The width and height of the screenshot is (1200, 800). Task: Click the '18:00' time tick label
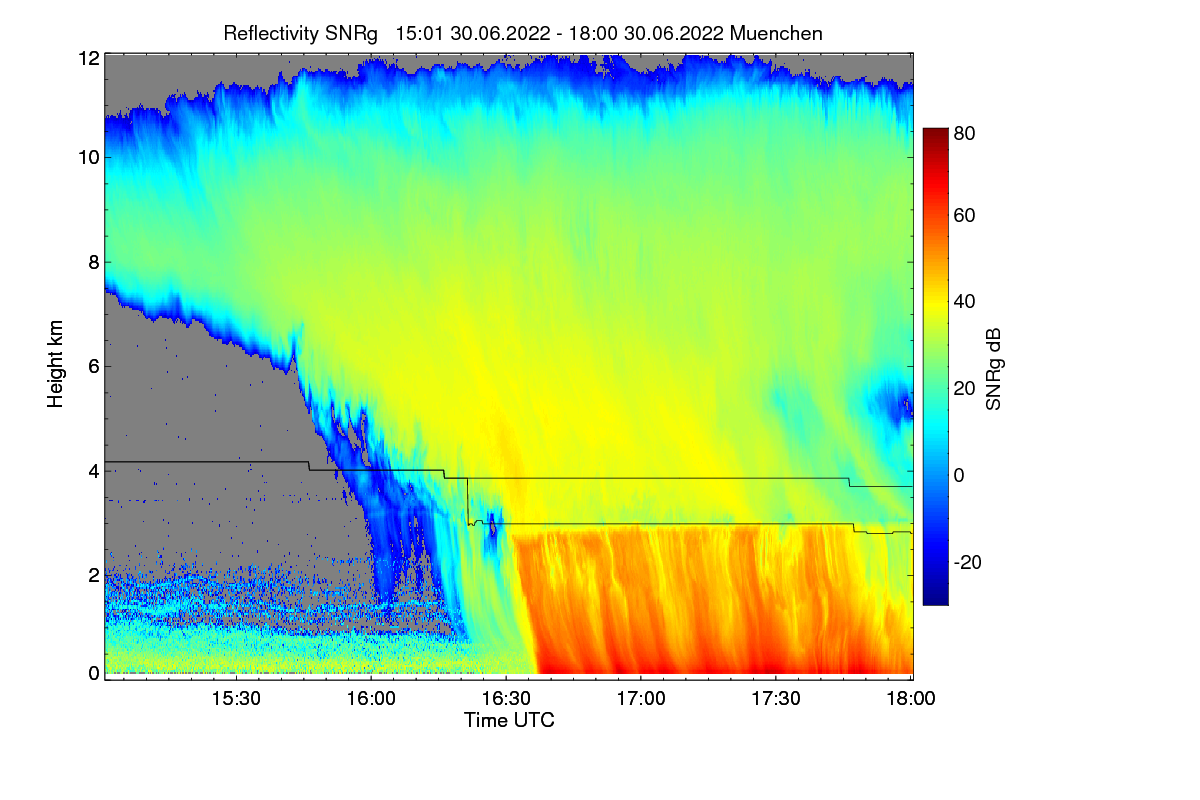(x=911, y=699)
